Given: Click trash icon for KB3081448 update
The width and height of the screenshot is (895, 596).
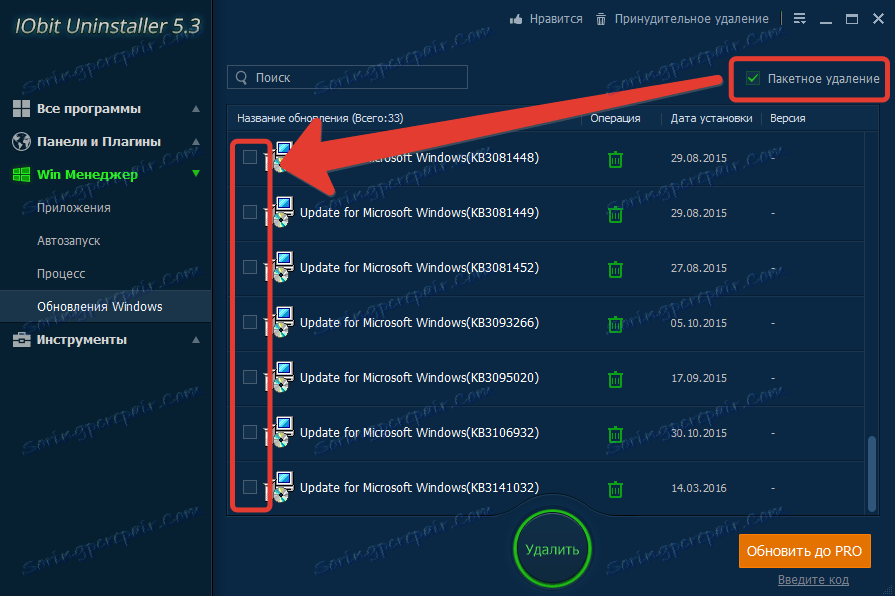Looking at the screenshot, I should pos(615,159).
